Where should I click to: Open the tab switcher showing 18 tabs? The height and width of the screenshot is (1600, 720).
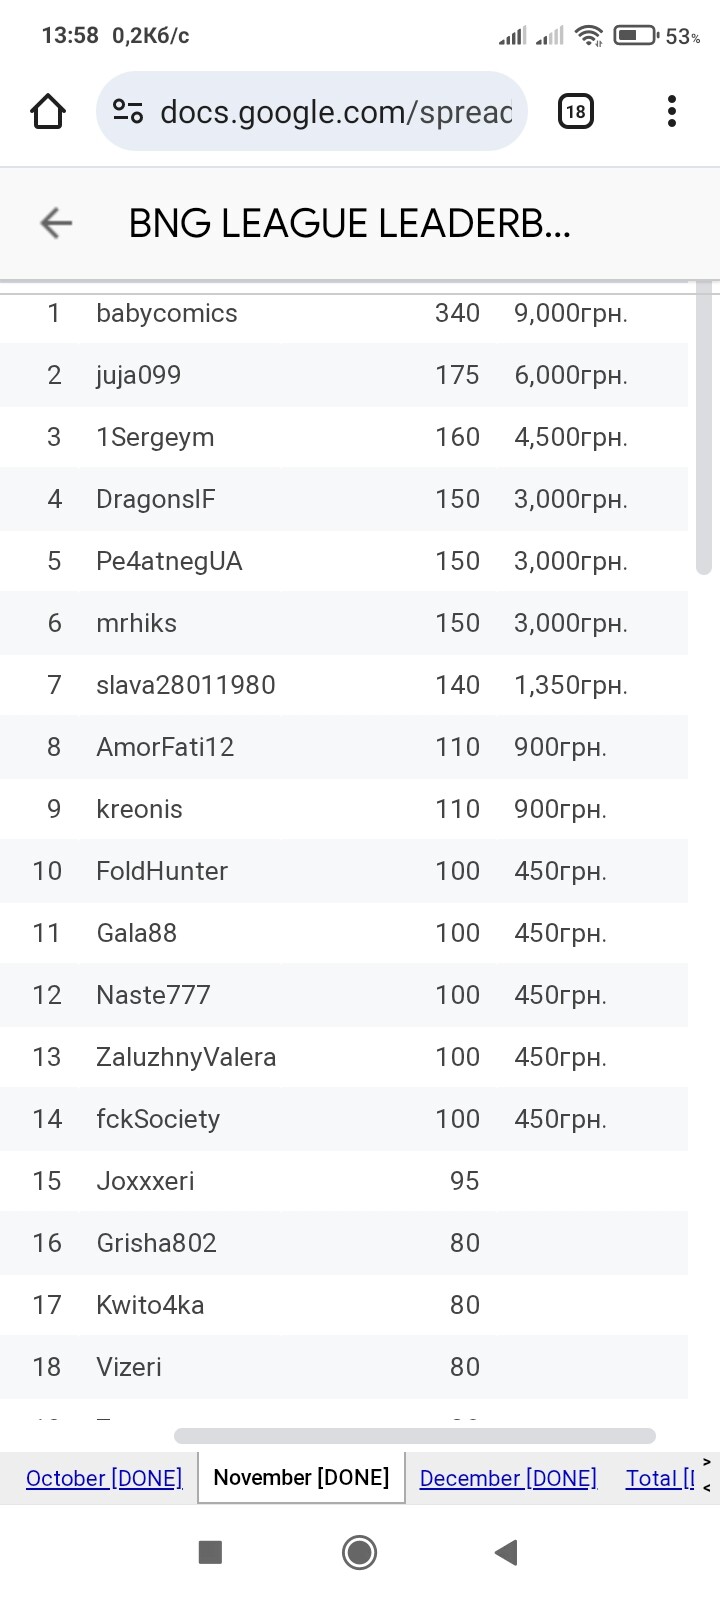pos(575,111)
